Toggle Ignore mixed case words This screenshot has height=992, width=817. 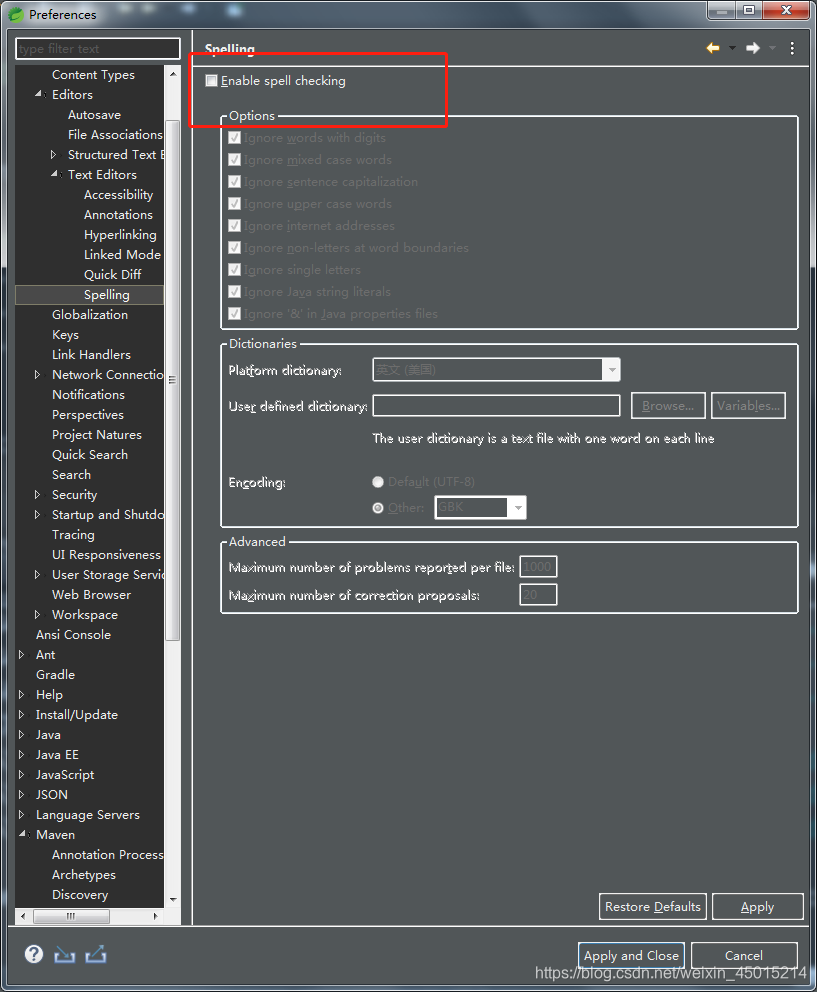[x=234, y=159]
